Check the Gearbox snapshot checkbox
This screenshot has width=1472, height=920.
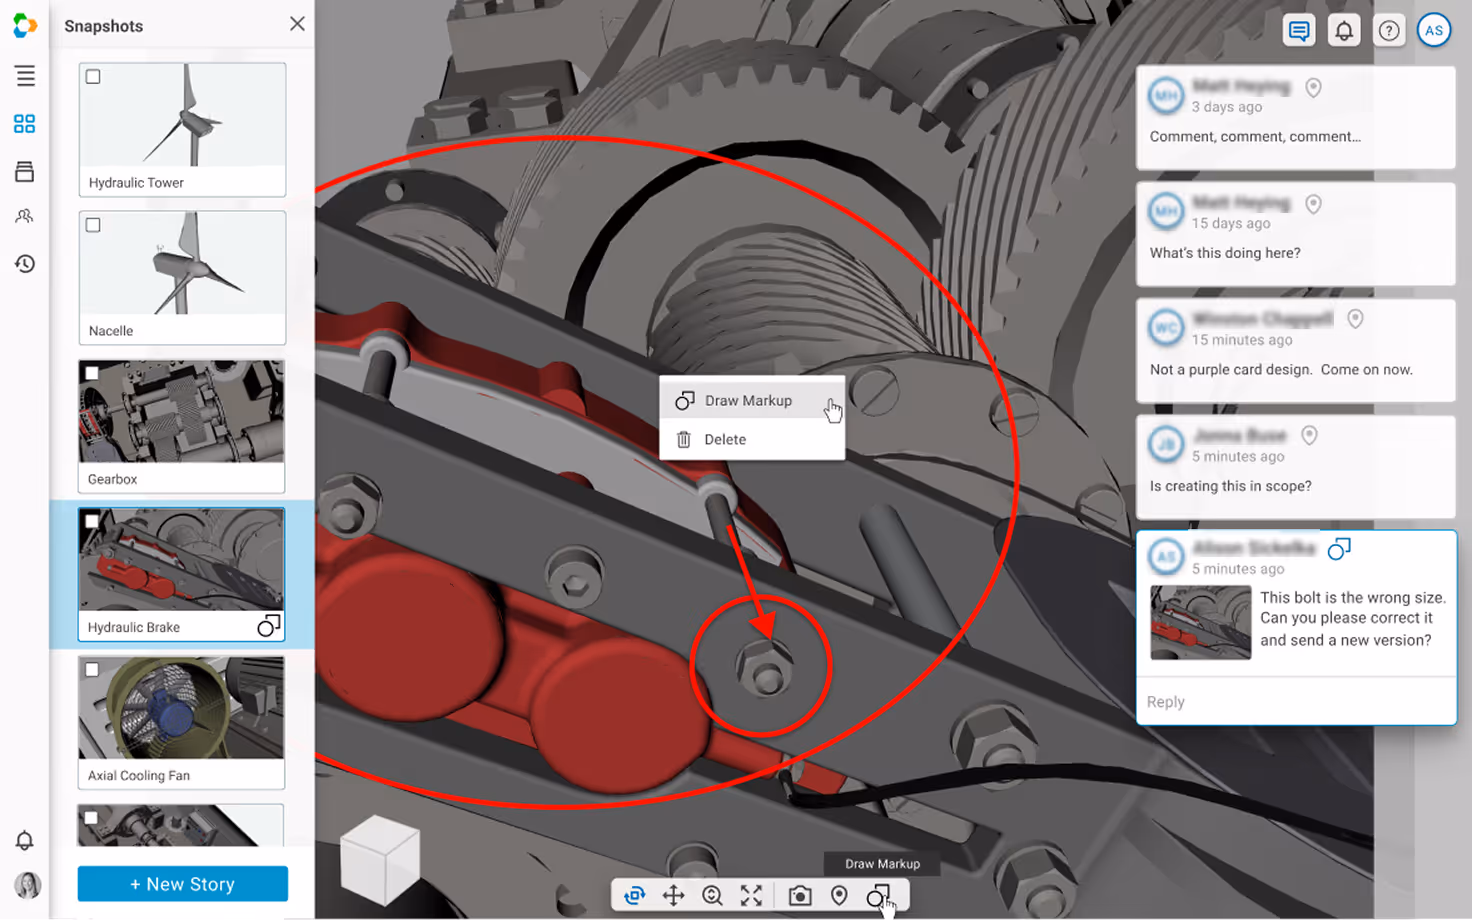92,373
